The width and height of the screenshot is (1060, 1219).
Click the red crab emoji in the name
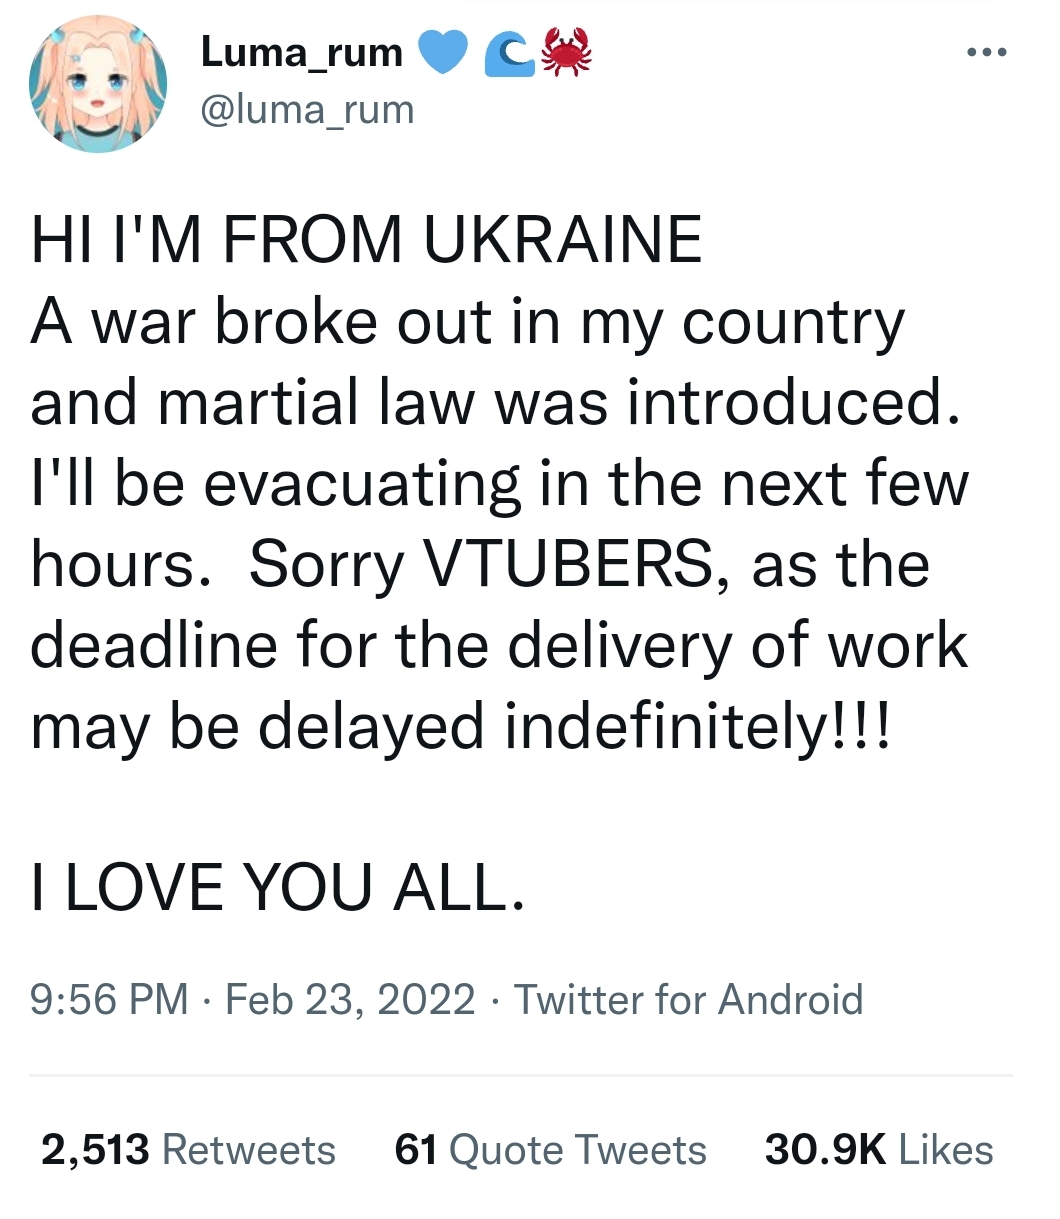(x=565, y=53)
